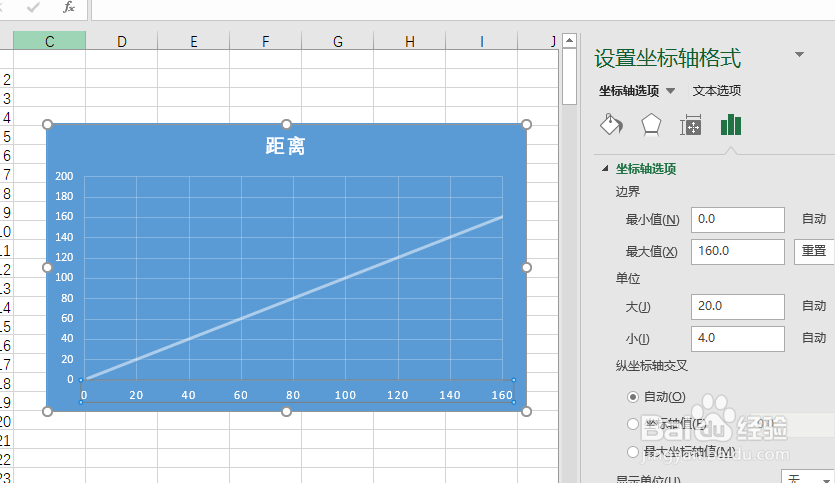835x483 pixels.
Task: Switch to the 文本选项 tab
Action: click(716, 91)
